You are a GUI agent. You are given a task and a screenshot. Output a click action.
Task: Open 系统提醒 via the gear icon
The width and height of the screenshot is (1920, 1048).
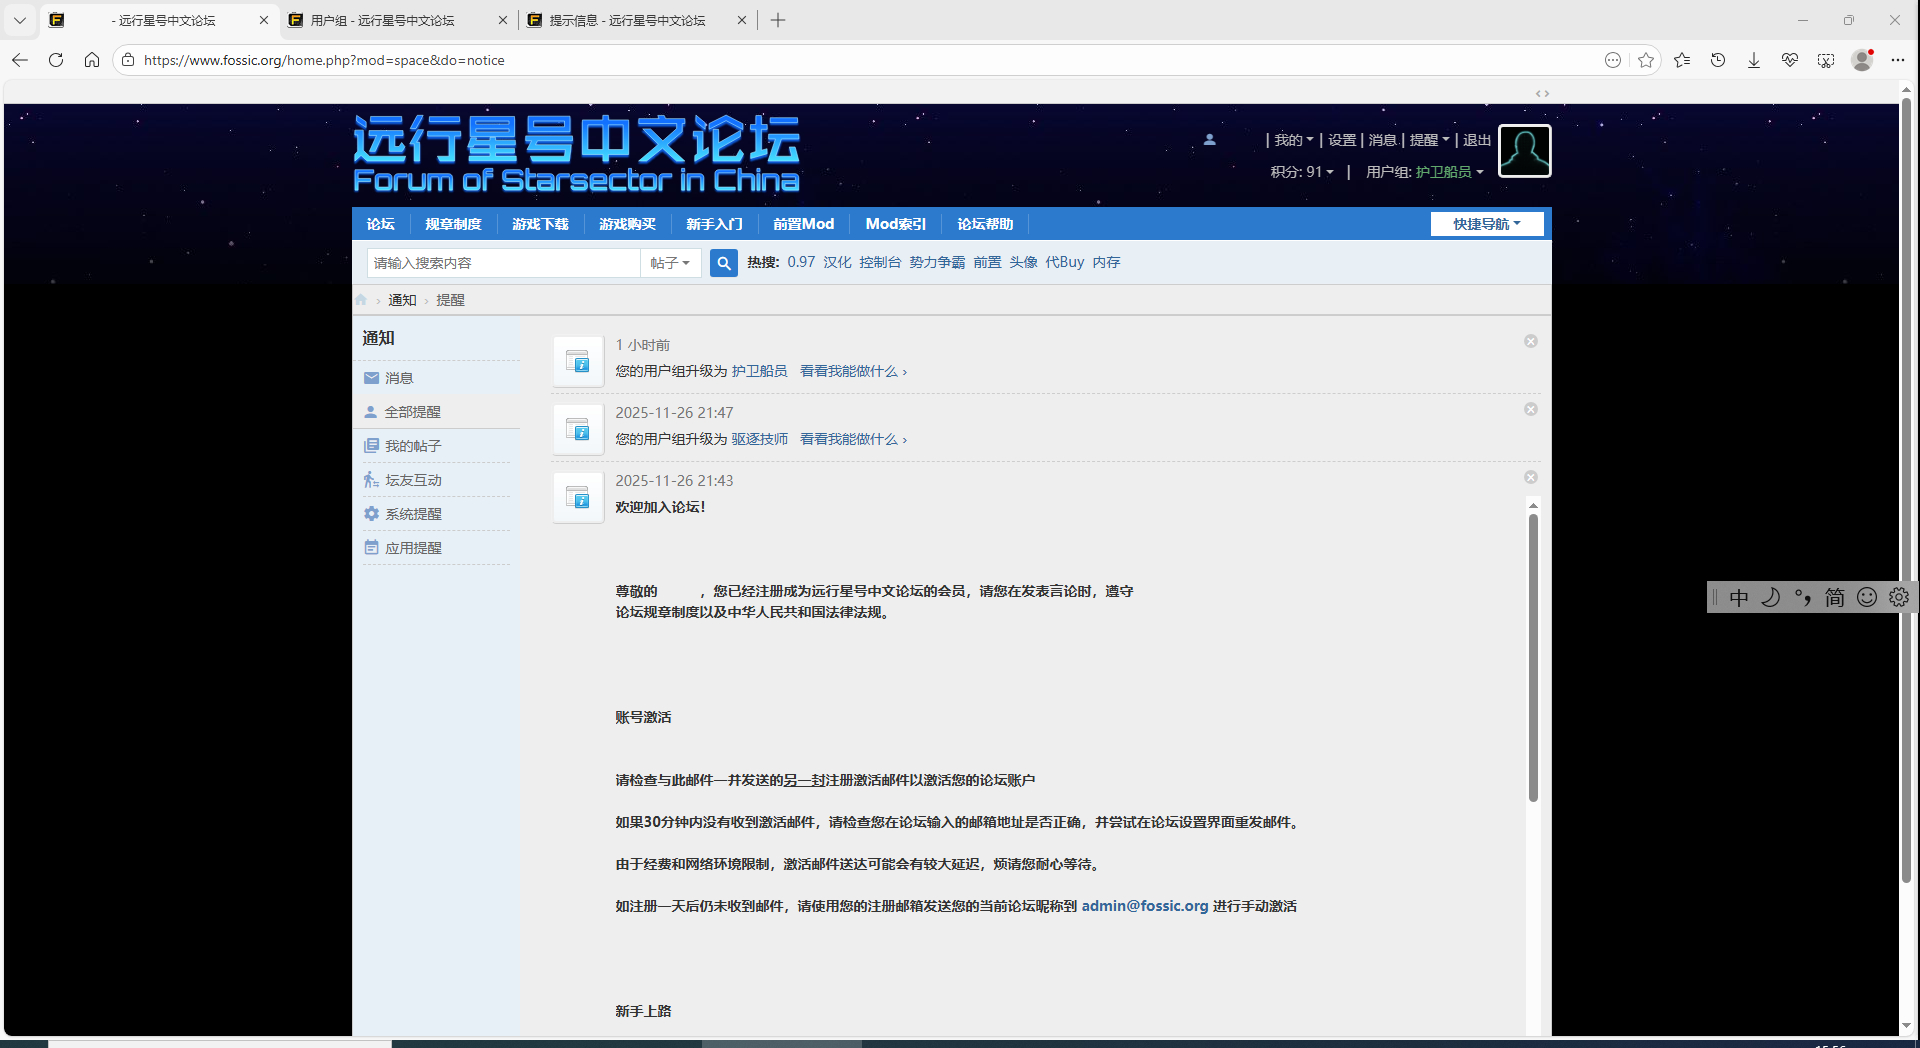point(373,513)
